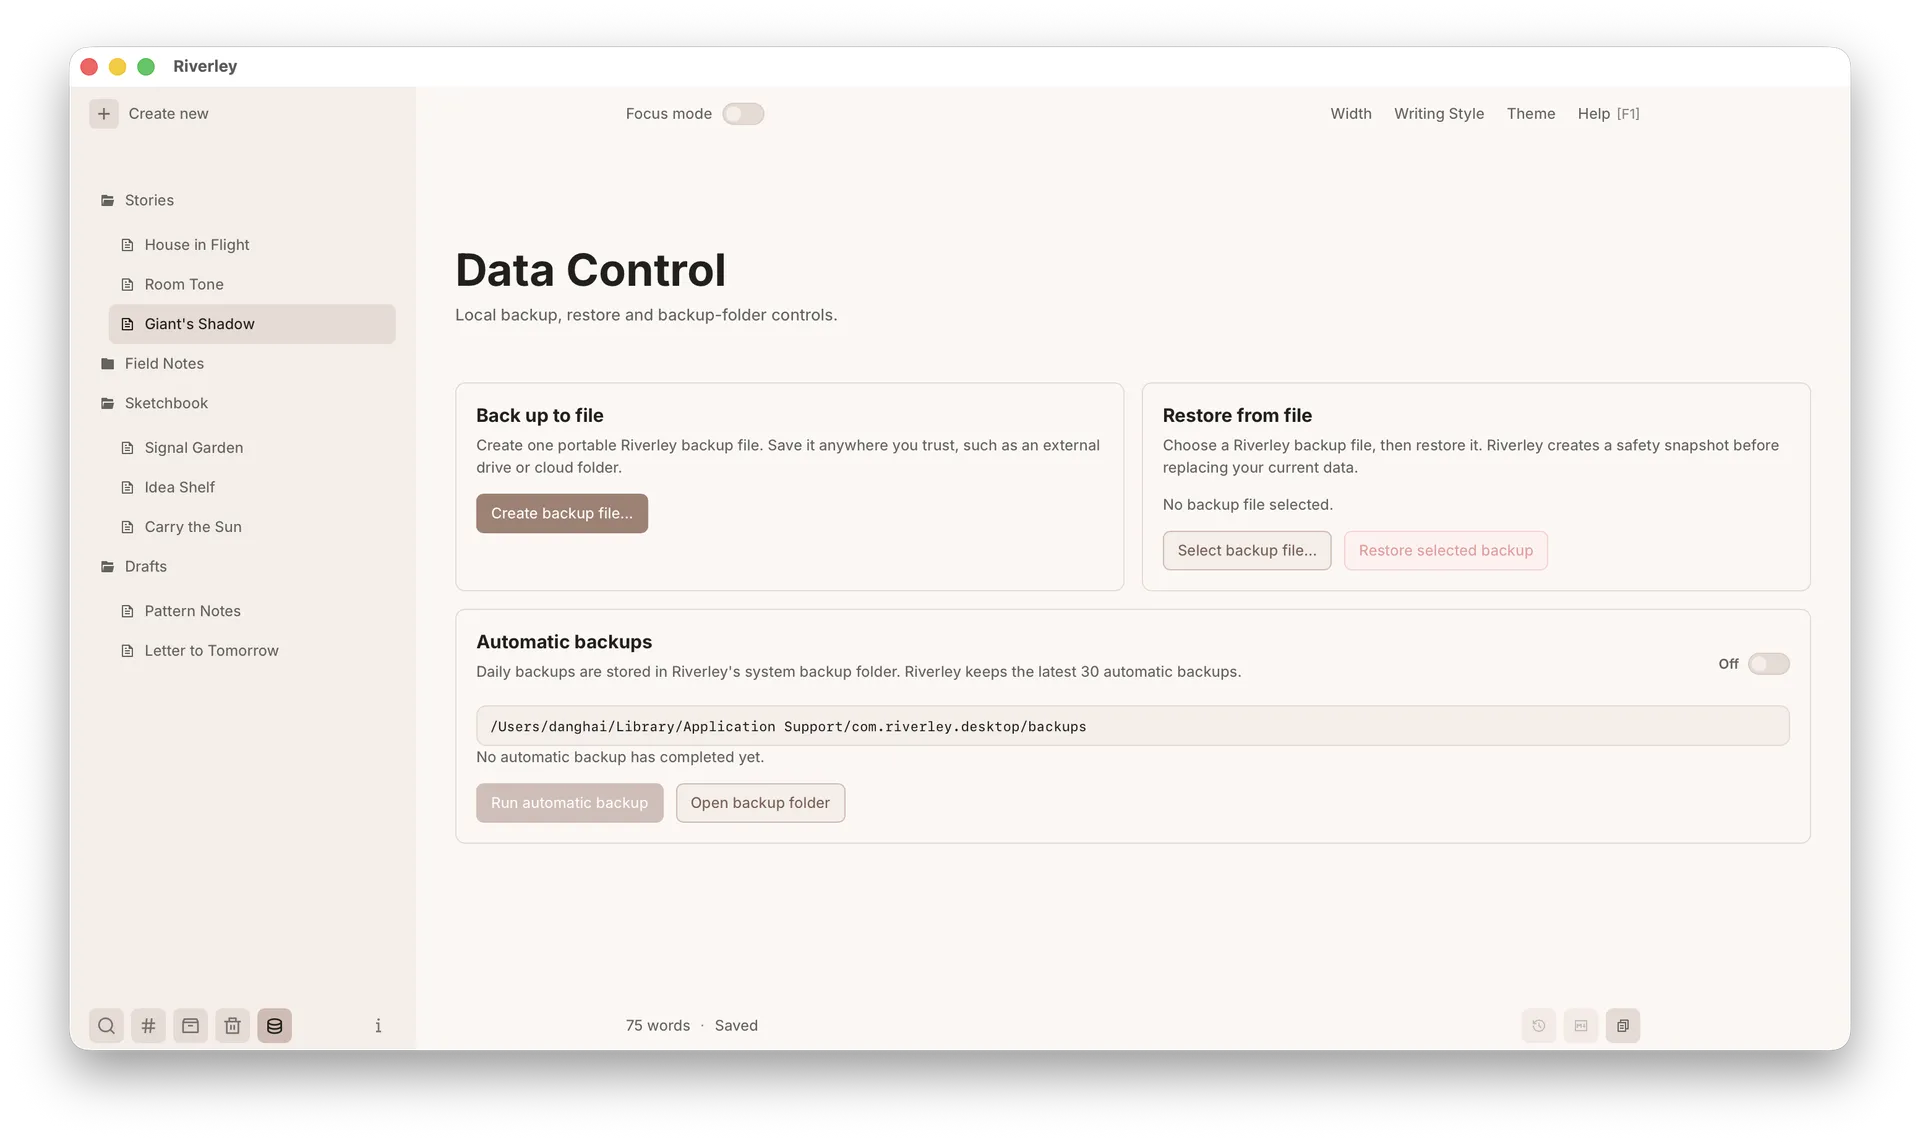
Task: Open the House in Flight story
Action: pyautogui.click(x=197, y=245)
